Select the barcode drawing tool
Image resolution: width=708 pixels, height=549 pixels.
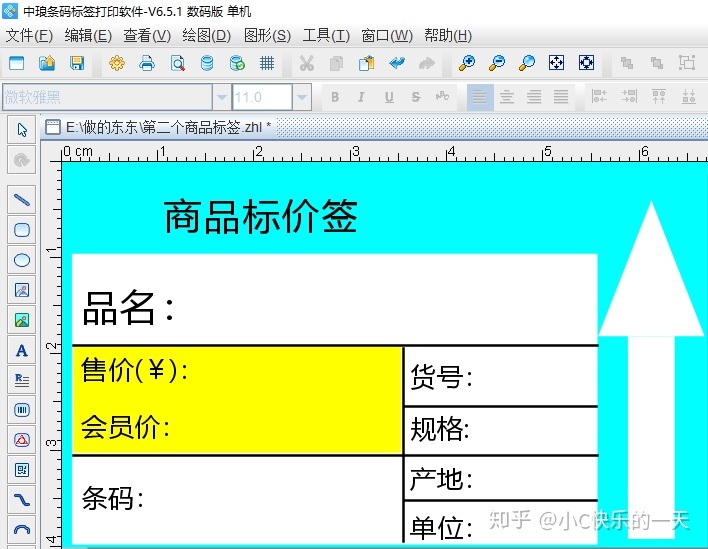tap(22, 410)
